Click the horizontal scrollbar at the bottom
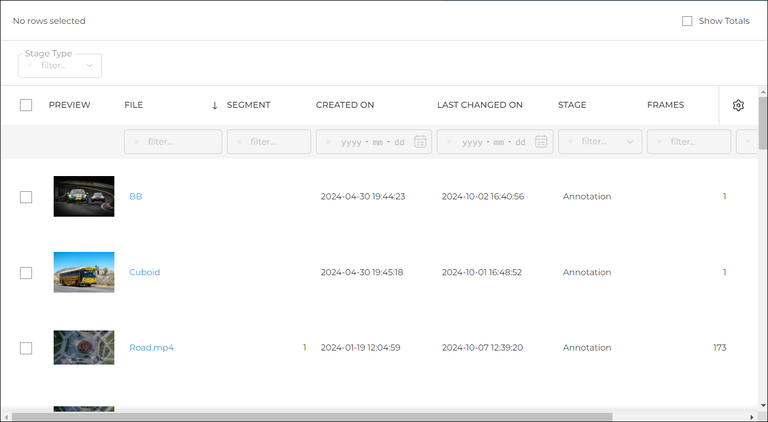 312,417
